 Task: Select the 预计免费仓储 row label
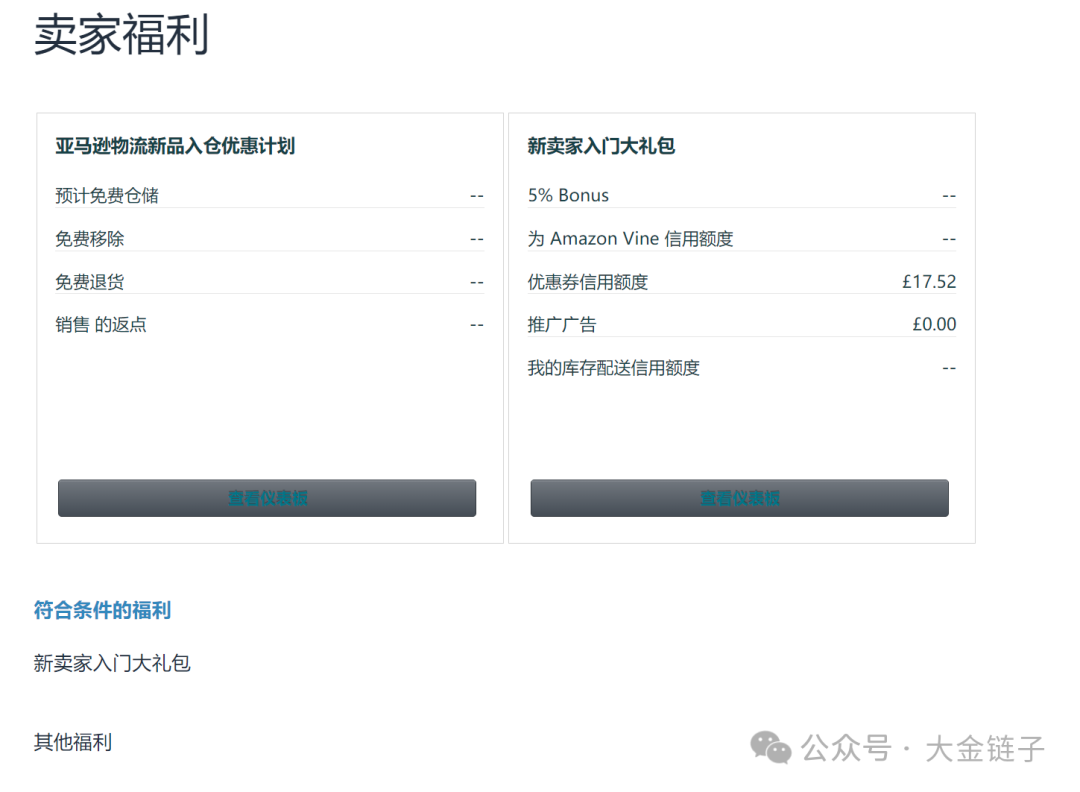107,196
